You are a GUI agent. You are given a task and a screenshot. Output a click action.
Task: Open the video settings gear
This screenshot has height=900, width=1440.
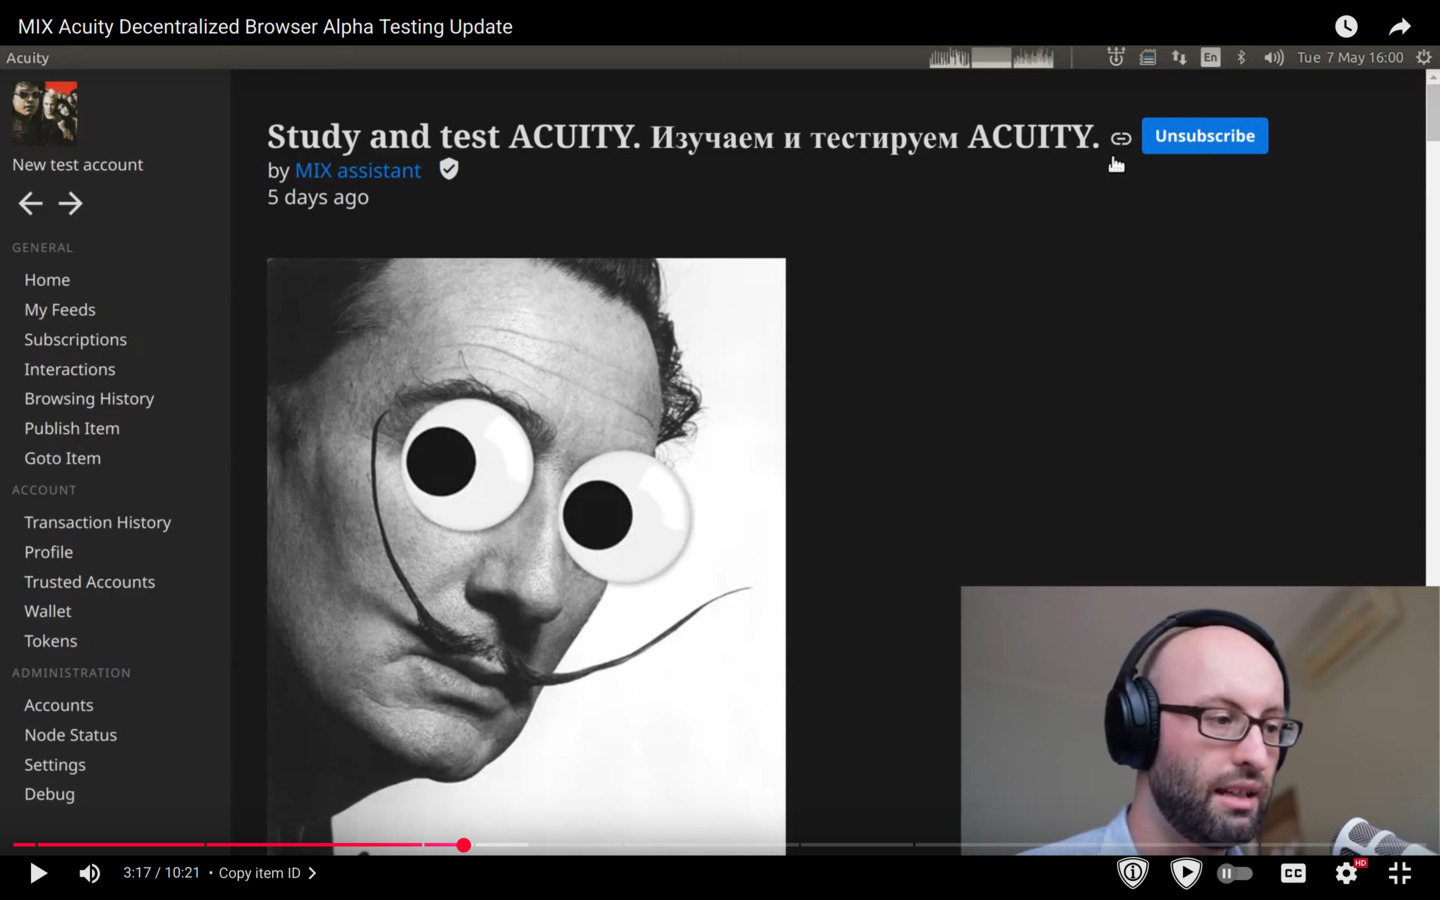coord(1346,873)
